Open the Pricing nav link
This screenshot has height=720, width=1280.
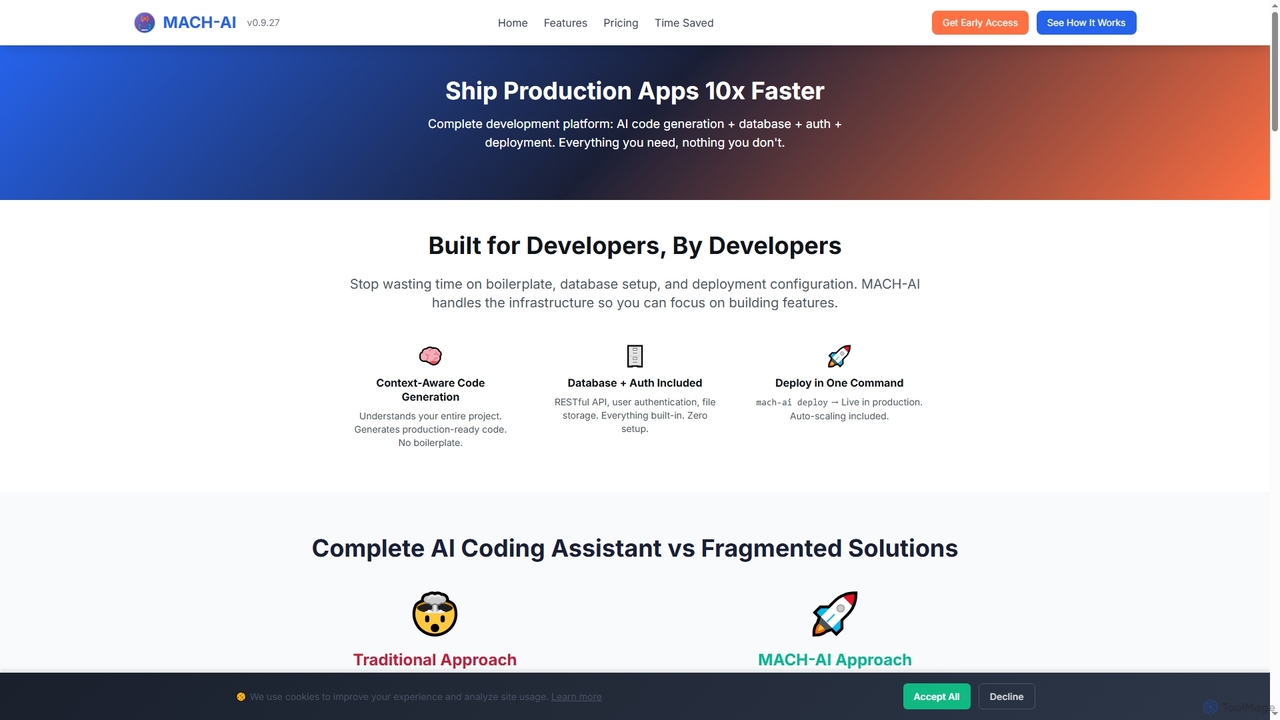coord(621,23)
